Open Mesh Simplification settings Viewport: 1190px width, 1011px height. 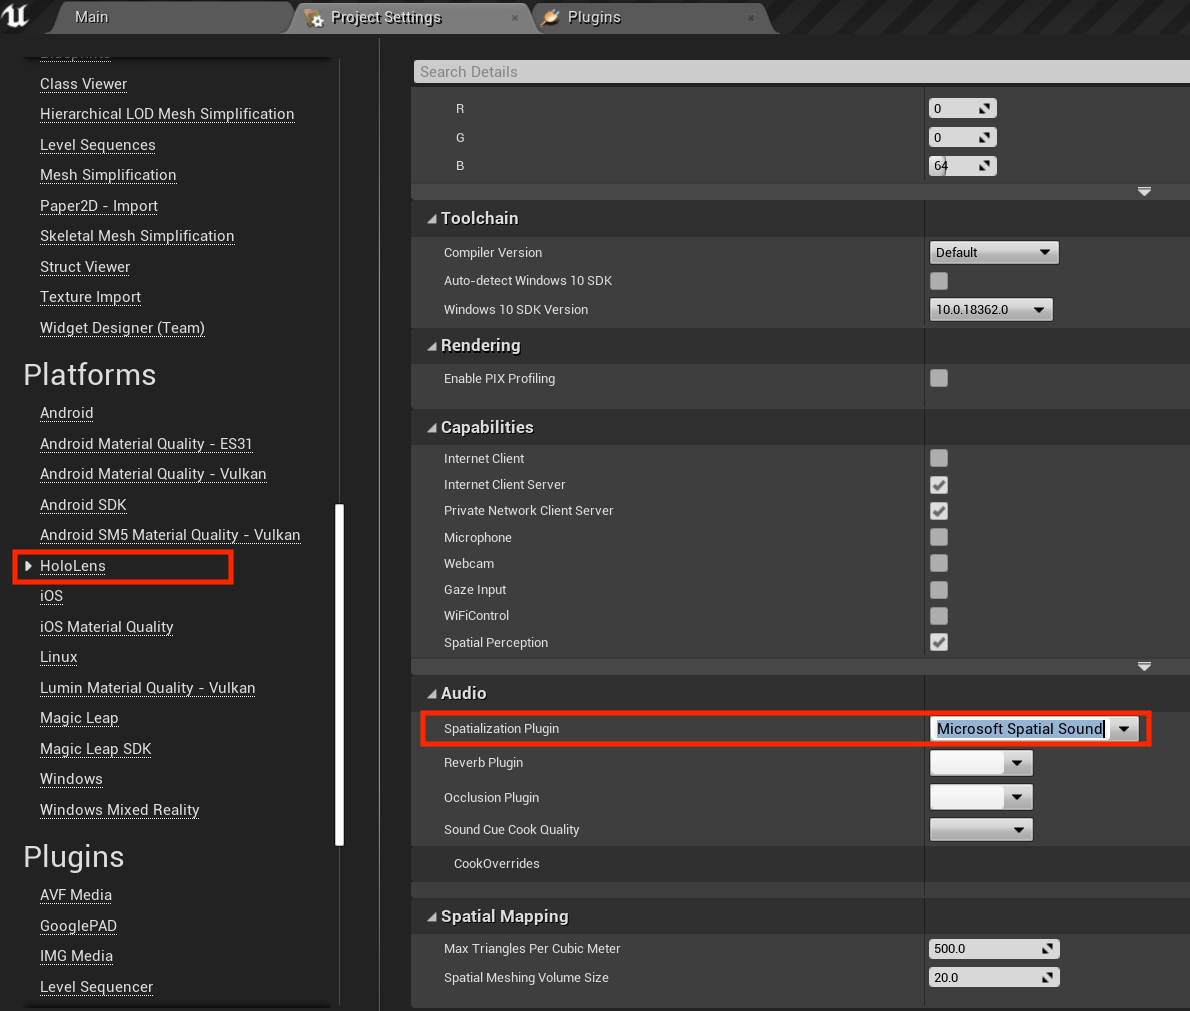[108, 175]
